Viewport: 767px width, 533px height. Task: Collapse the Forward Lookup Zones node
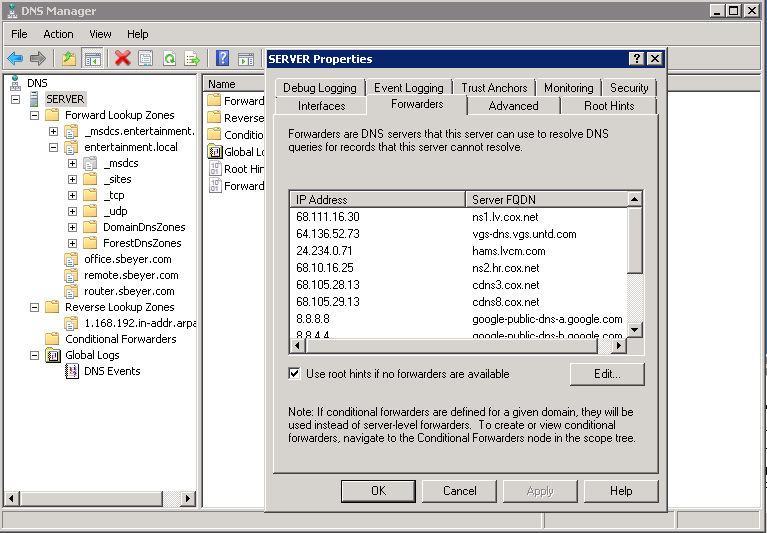(x=35, y=115)
